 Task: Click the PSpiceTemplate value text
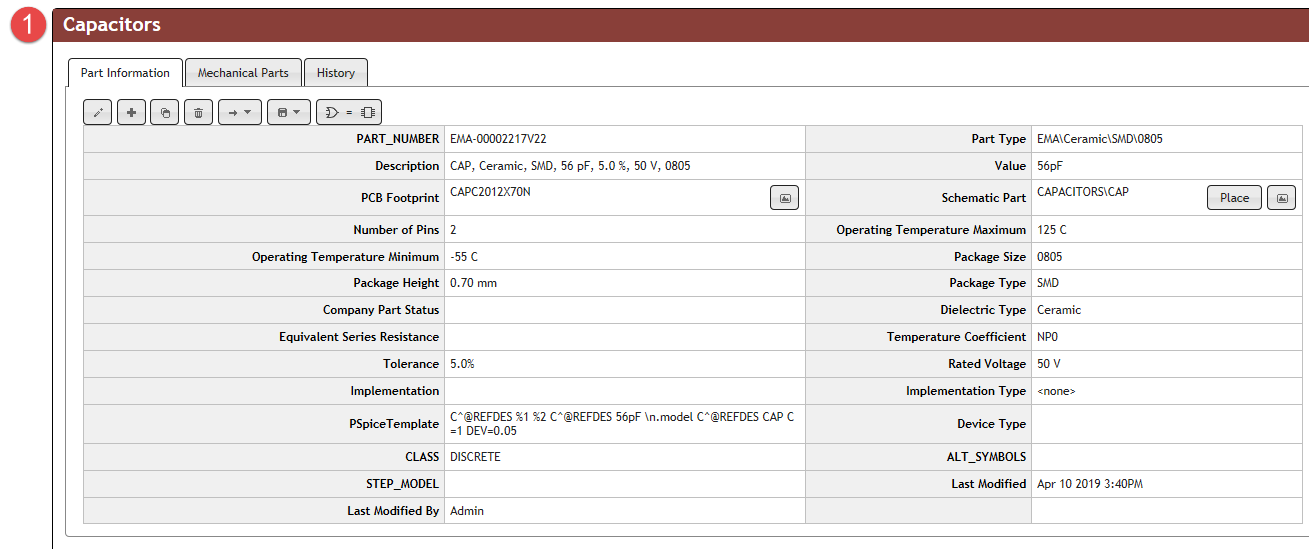[x=621, y=424]
